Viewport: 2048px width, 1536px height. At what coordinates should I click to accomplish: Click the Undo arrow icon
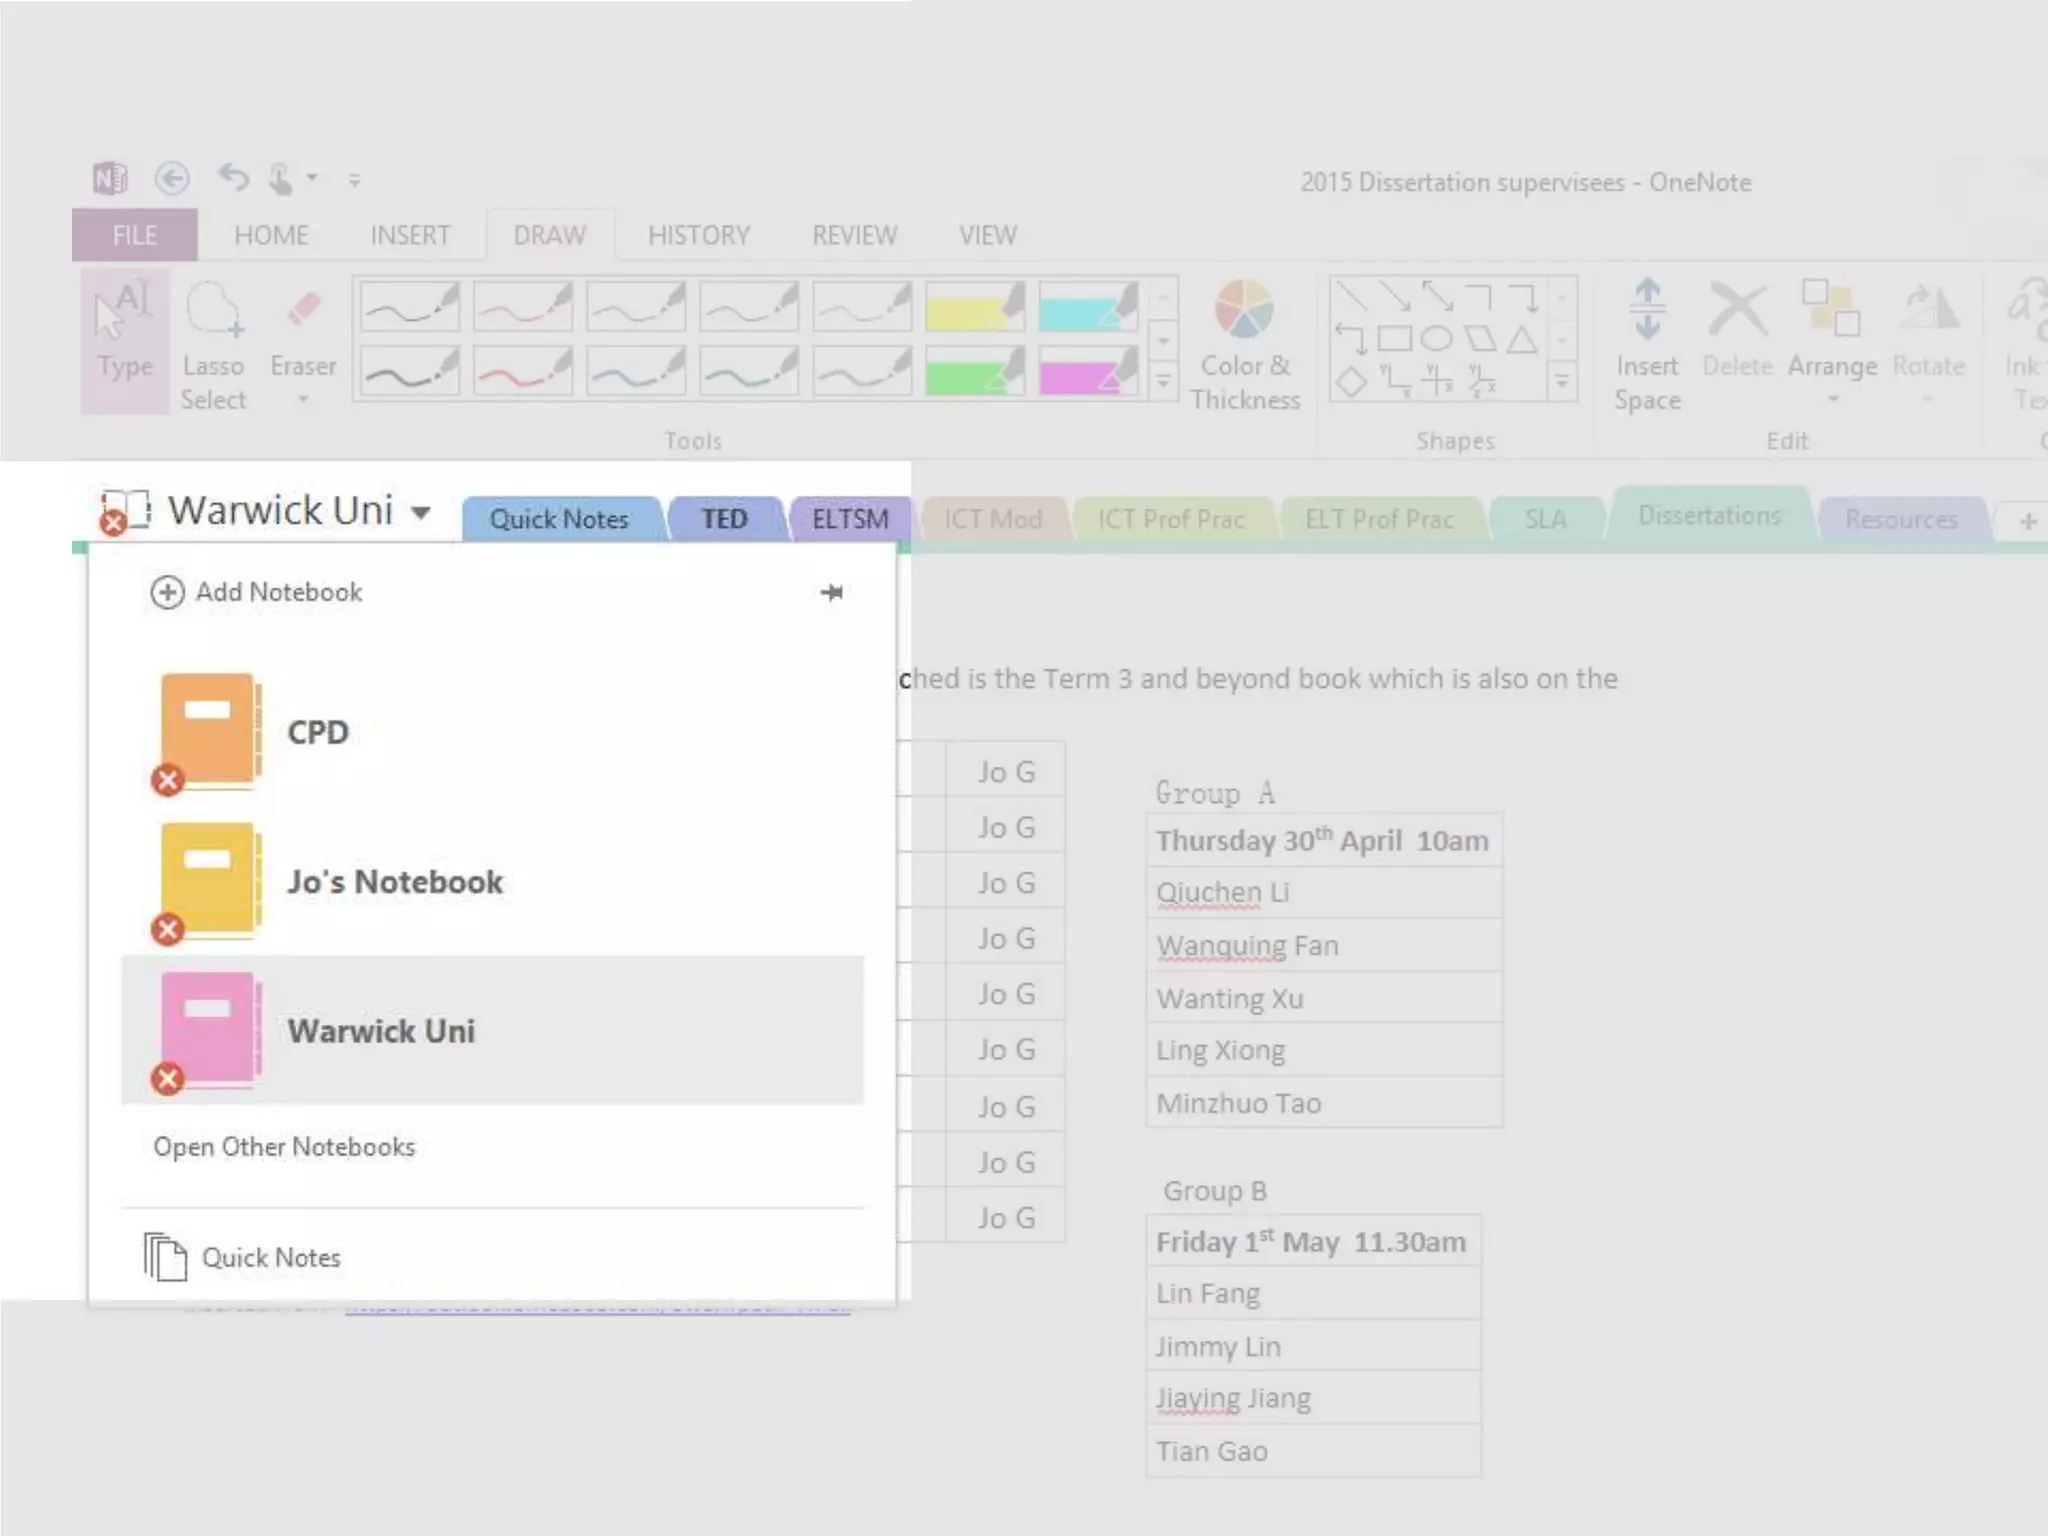[x=233, y=179]
